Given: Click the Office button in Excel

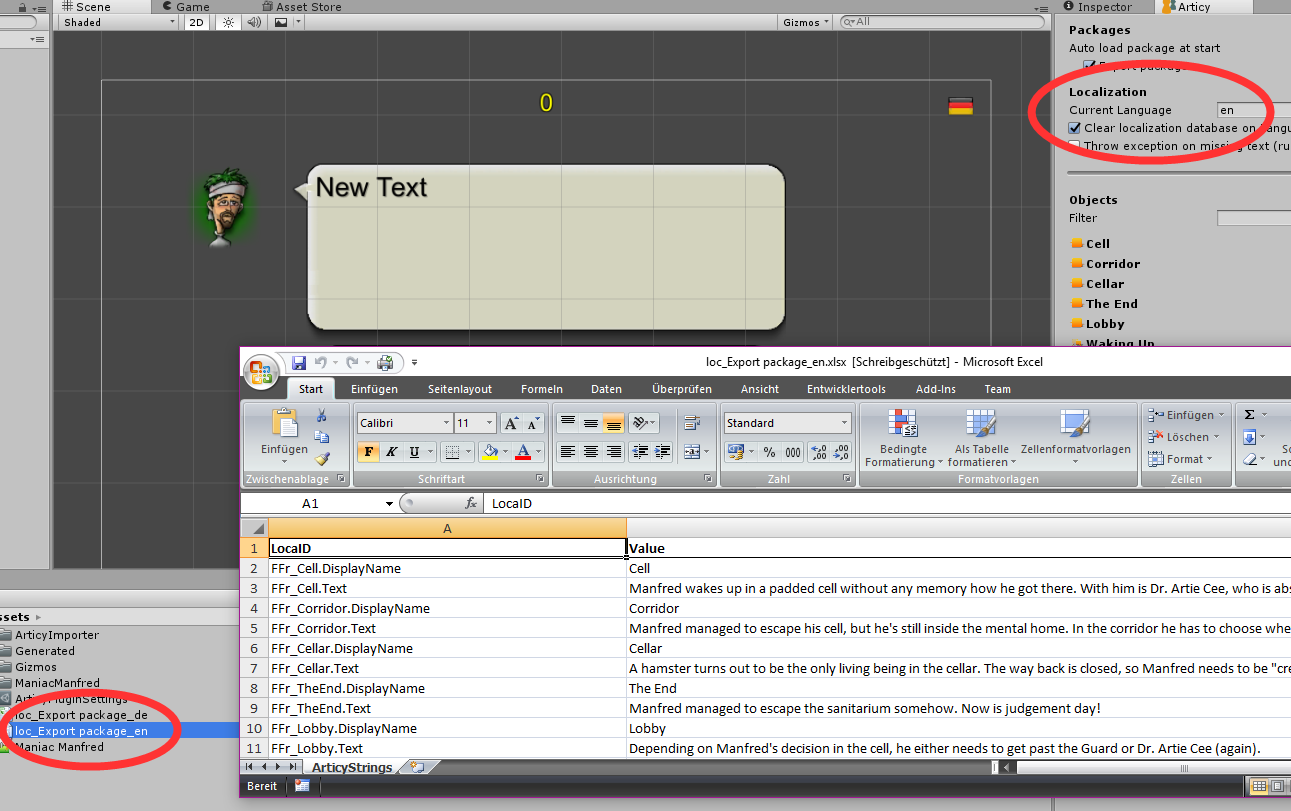Looking at the screenshot, I should 260,372.
